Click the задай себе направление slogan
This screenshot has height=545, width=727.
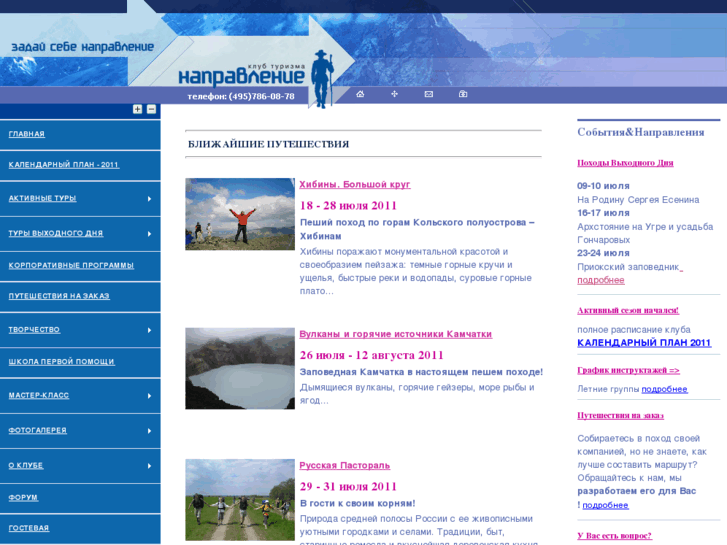click(x=82, y=47)
